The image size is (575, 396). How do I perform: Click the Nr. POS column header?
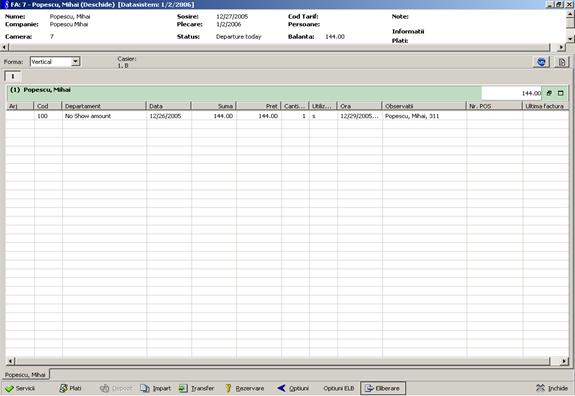(x=494, y=106)
